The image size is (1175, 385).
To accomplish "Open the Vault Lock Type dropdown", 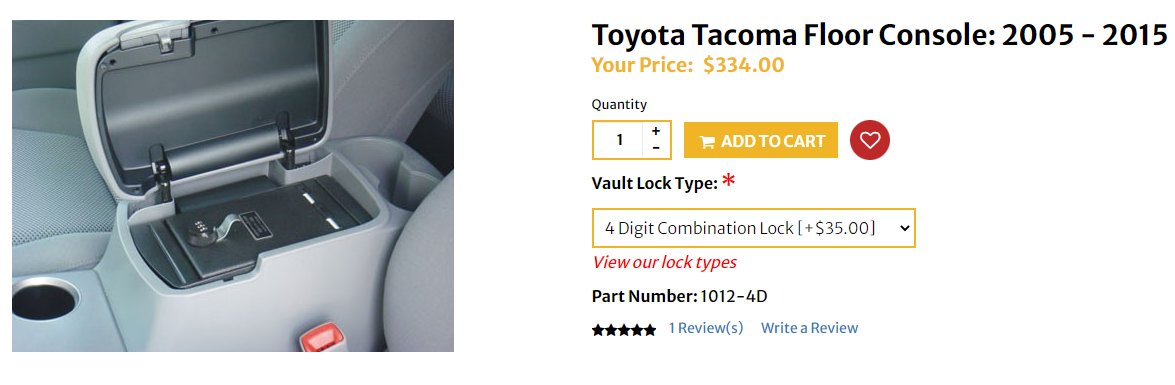I will pyautogui.click(x=753, y=228).
